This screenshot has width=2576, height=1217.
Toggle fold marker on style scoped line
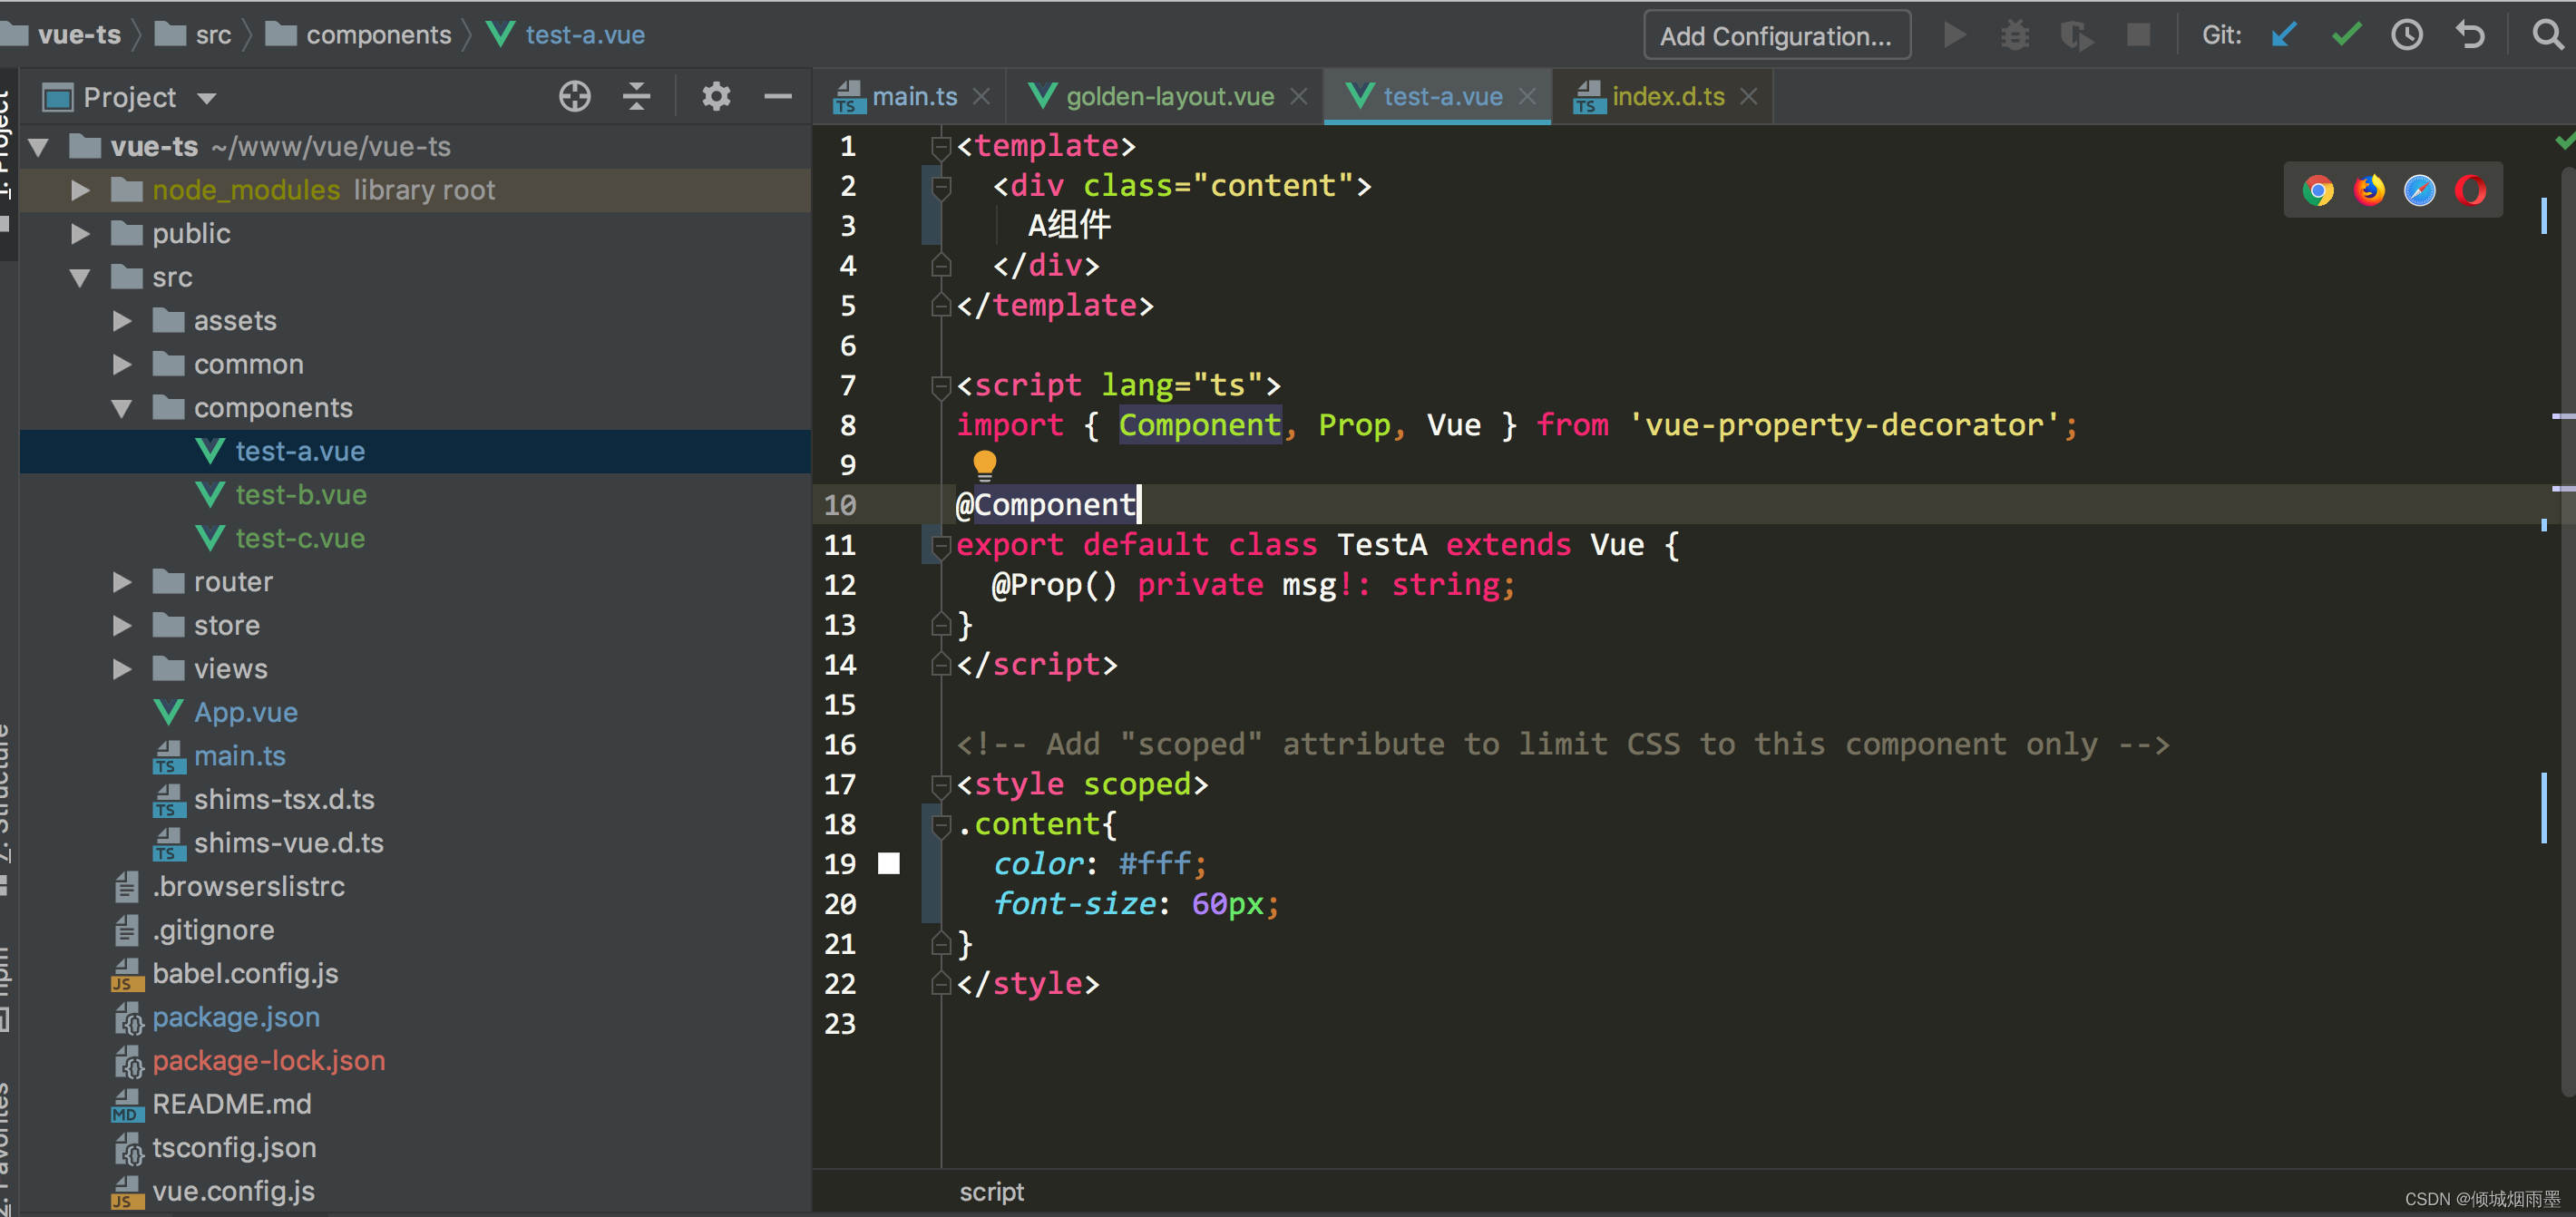(940, 785)
